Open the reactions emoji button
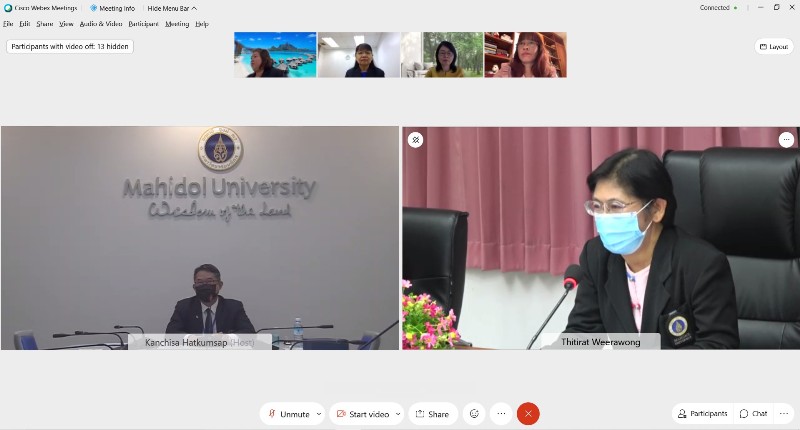The width and height of the screenshot is (800, 430). click(x=474, y=414)
